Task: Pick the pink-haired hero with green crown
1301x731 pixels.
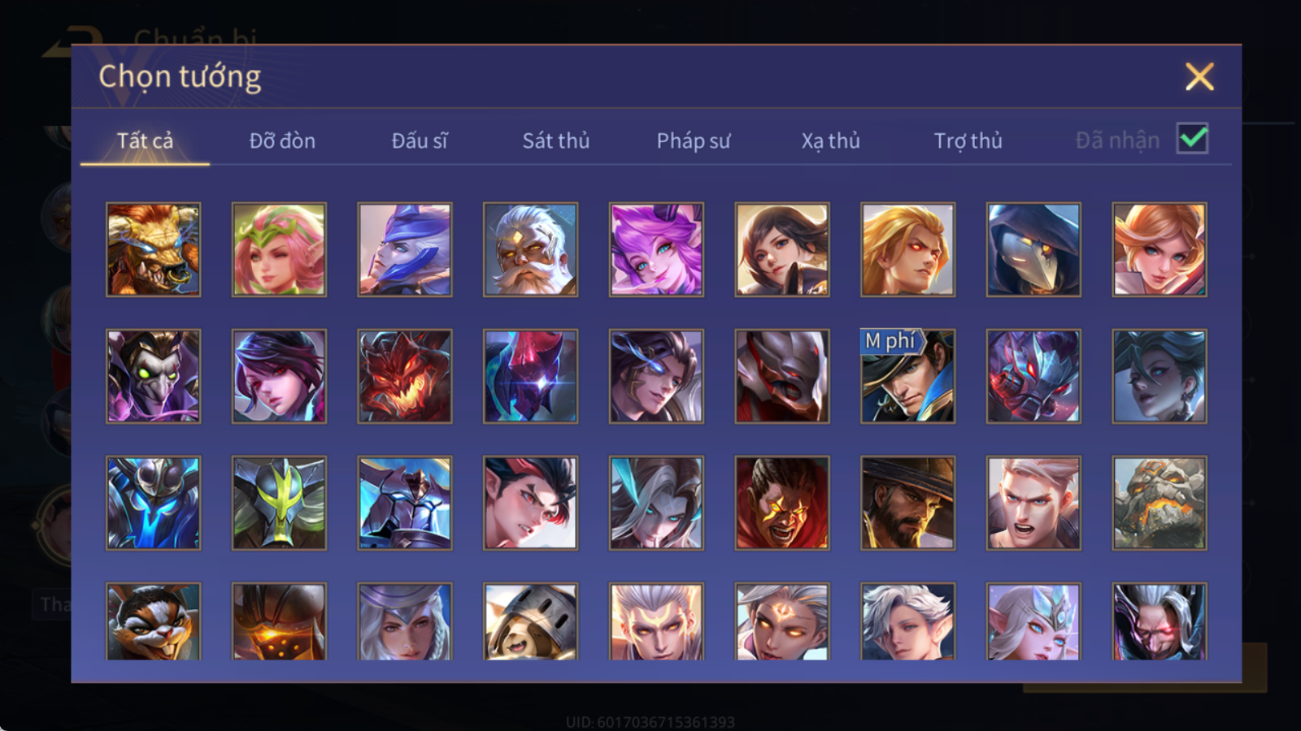Action: [279, 249]
